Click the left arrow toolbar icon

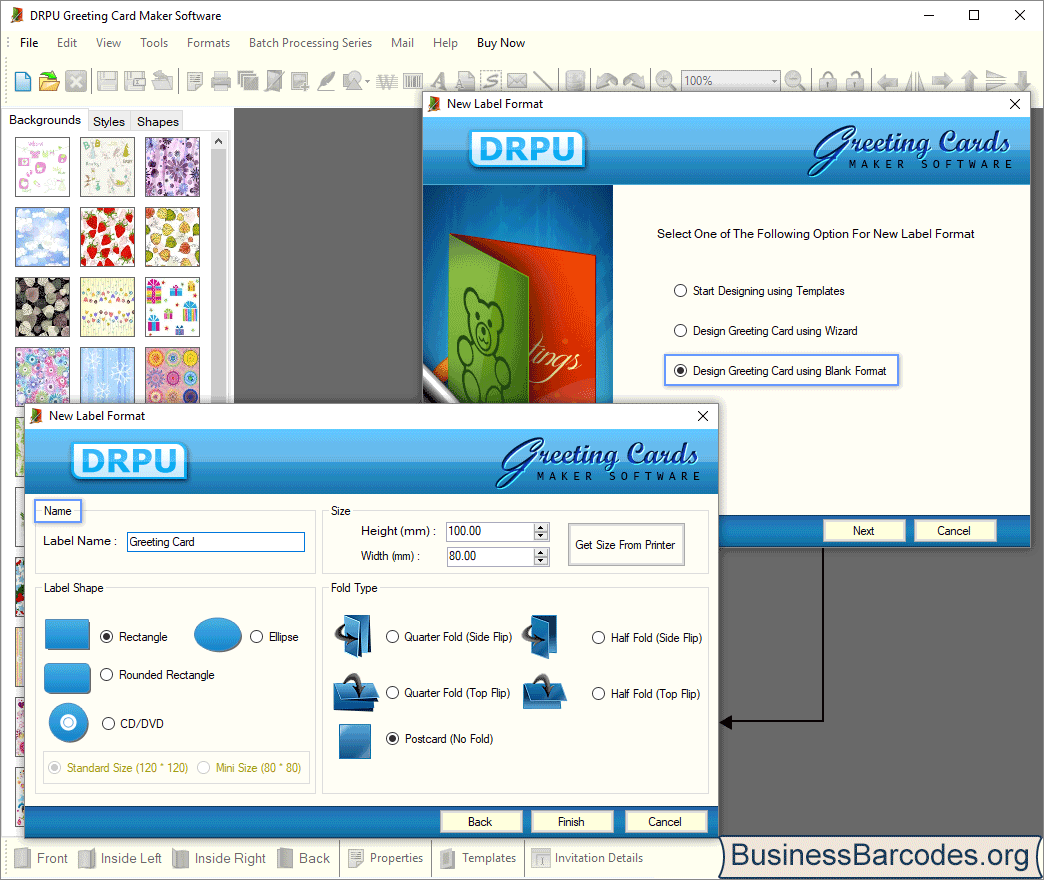point(888,81)
